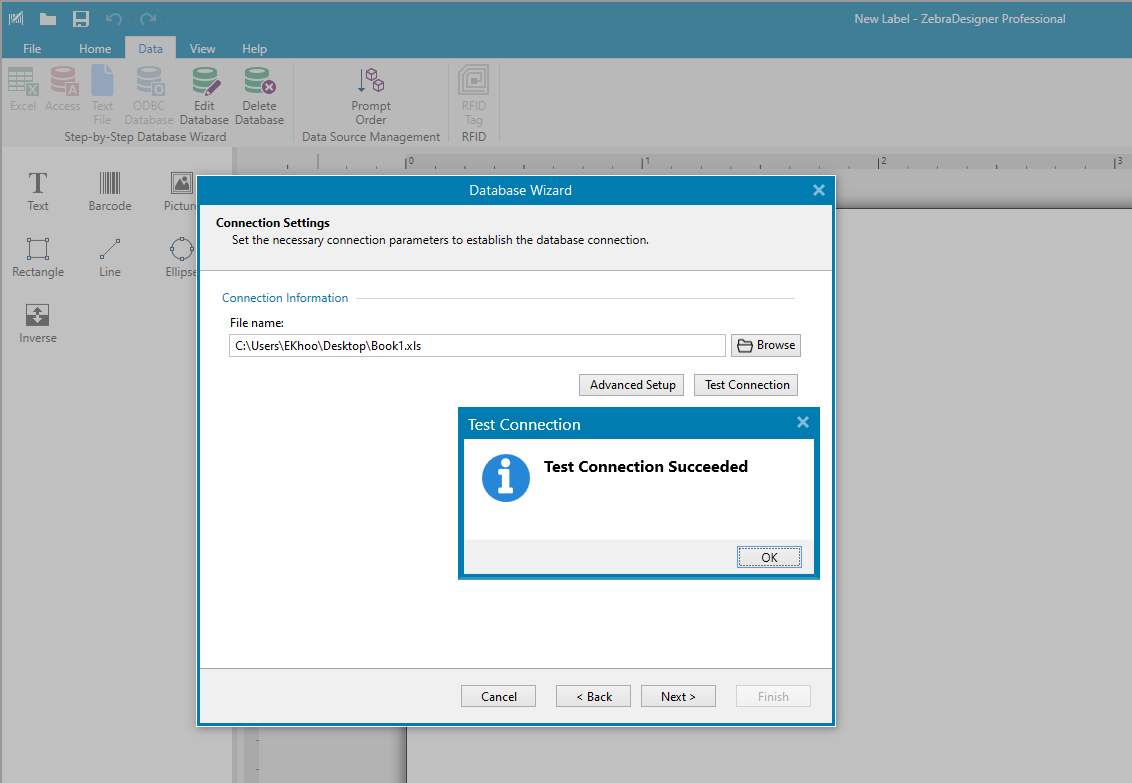Save the label using the floppy disk icon
Screen dimensions: 1132x783
pyautogui.click(x=81, y=19)
